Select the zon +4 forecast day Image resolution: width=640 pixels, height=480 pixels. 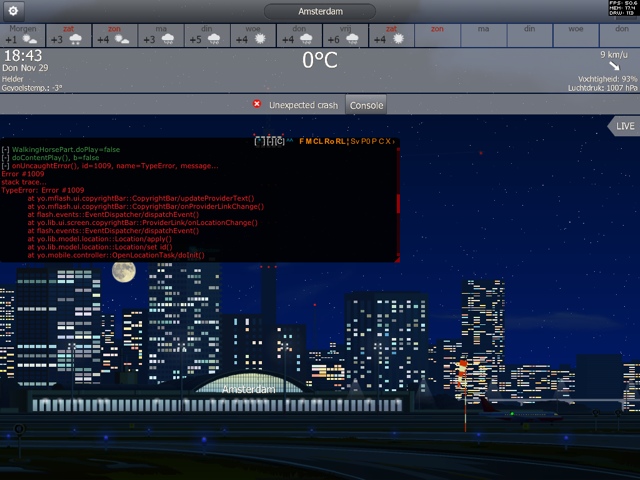tap(115, 35)
